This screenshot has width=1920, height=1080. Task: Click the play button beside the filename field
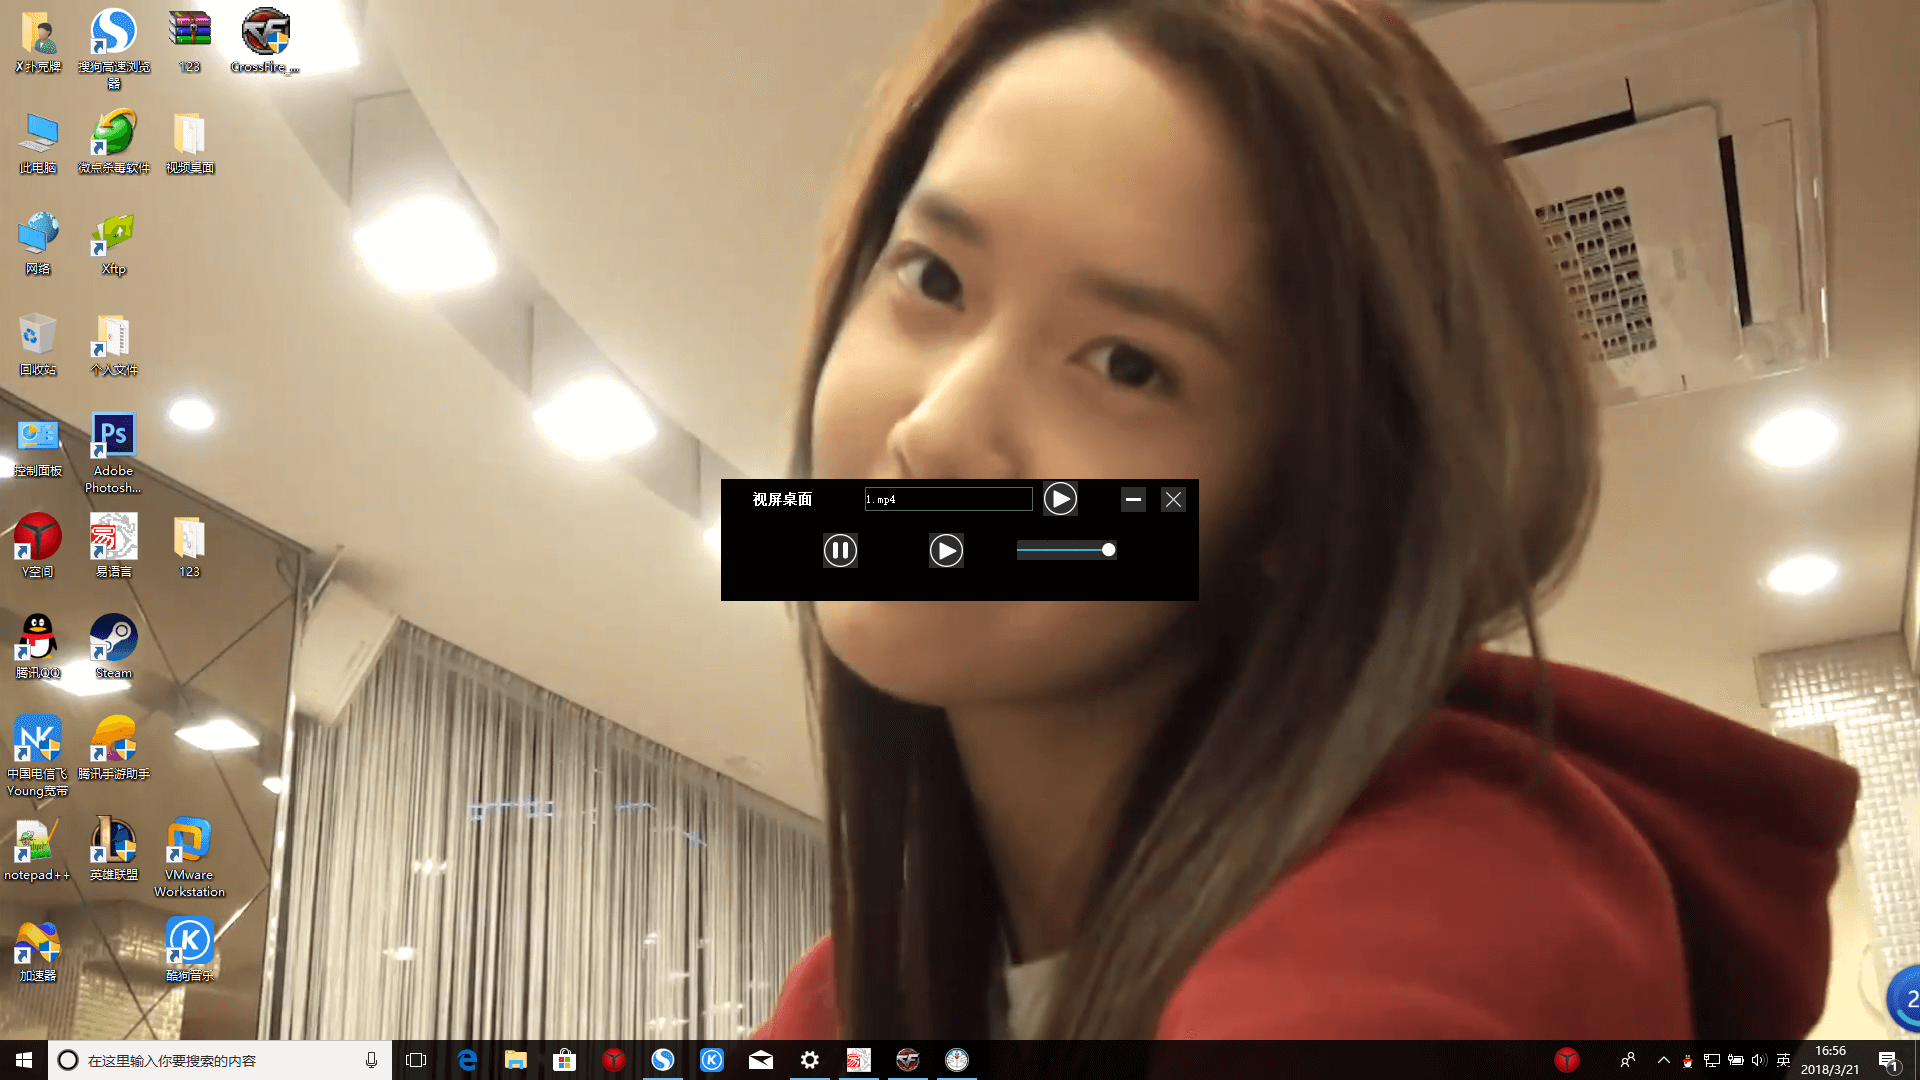tap(1060, 498)
